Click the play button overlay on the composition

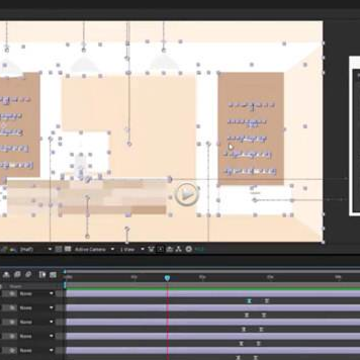(x=187, y=194)
